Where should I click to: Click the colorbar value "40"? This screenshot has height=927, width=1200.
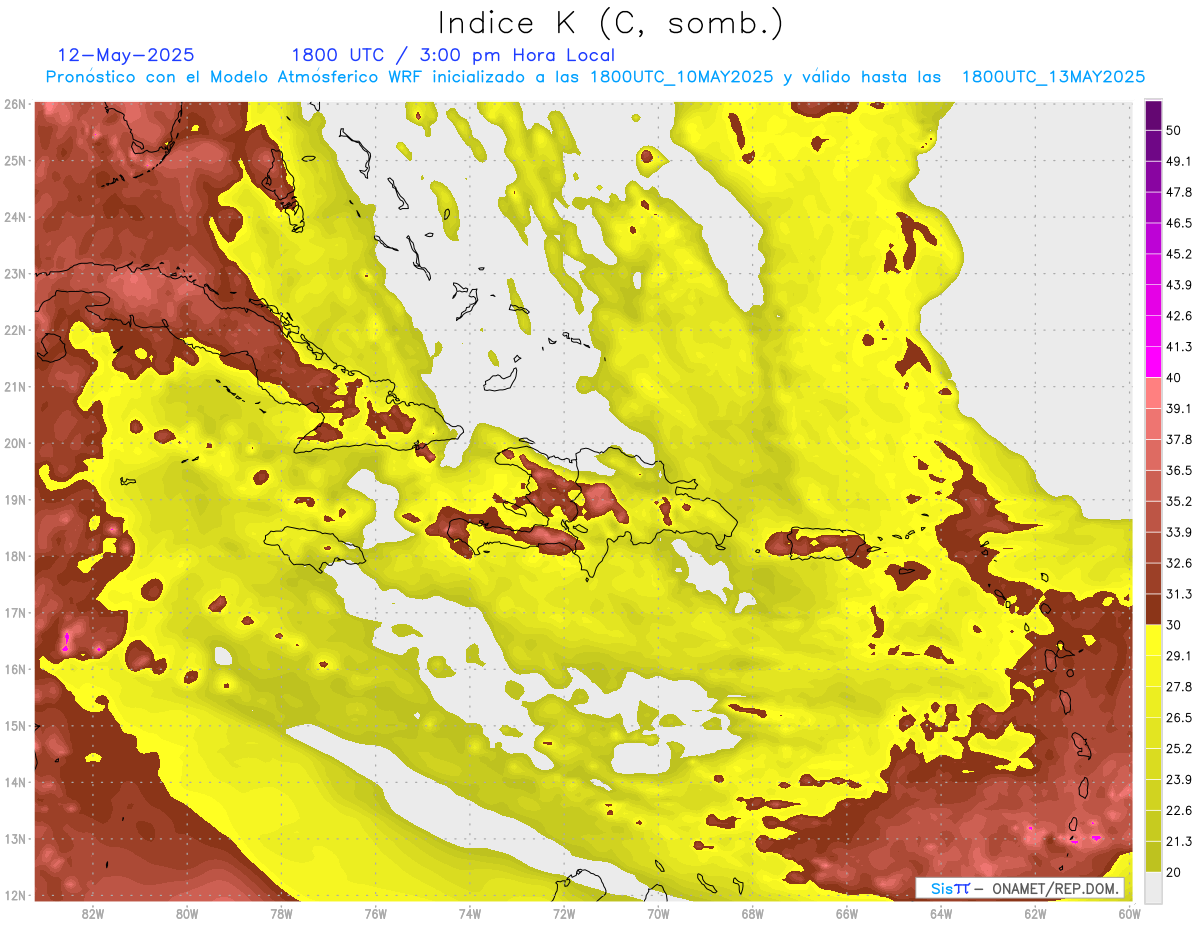[x=1176, y=378]
